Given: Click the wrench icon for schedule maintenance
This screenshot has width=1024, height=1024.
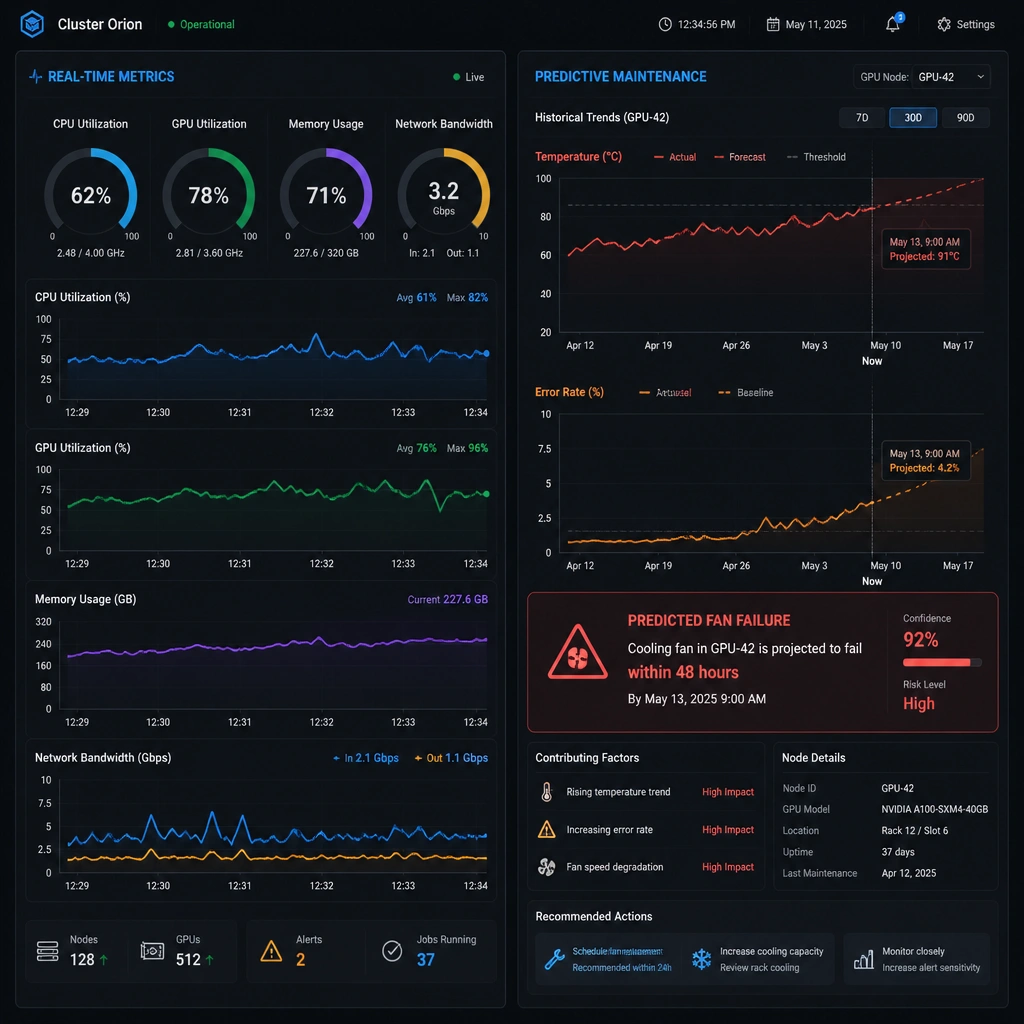Looking at the screenshot, I should coord(554,959).
